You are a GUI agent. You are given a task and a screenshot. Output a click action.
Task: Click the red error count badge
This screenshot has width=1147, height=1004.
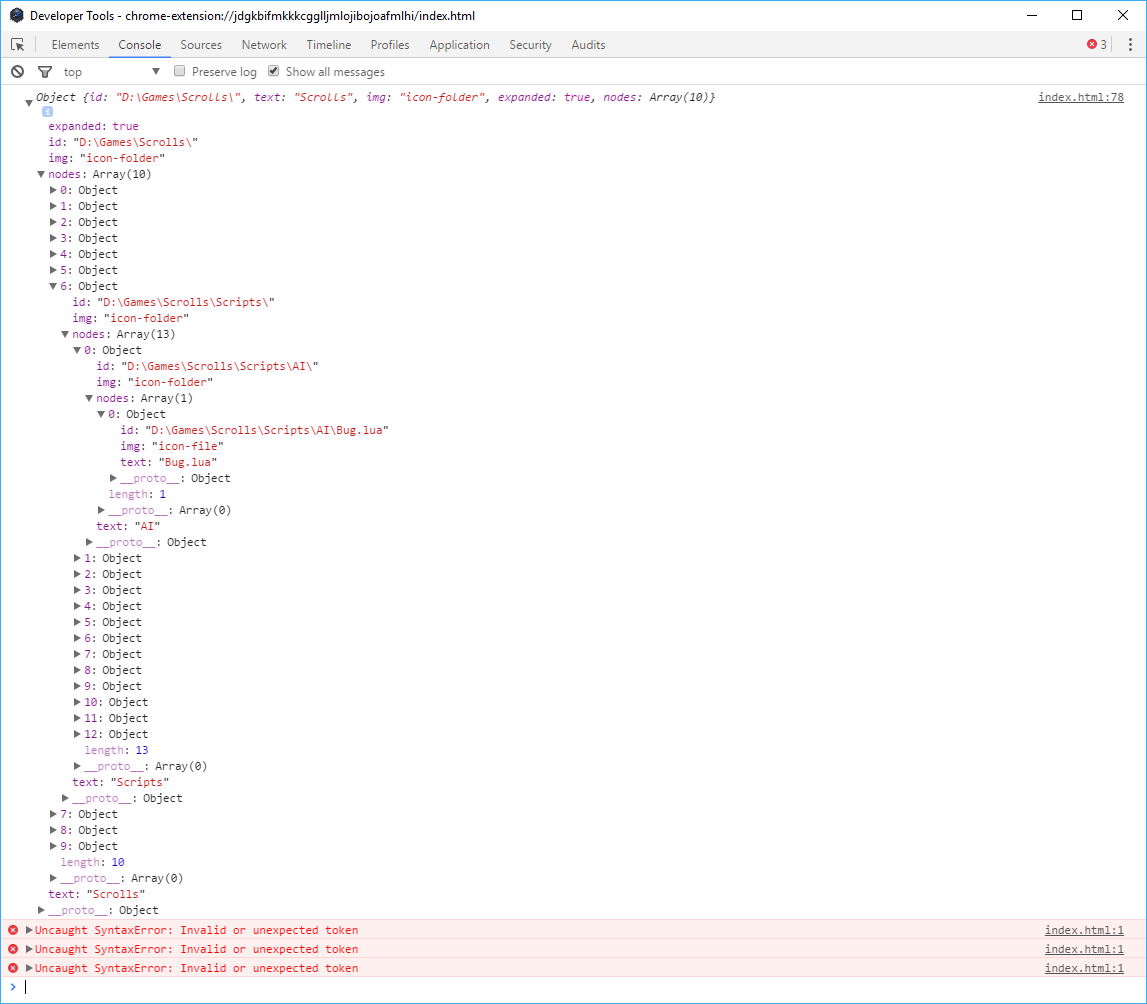coord(1097,45)
